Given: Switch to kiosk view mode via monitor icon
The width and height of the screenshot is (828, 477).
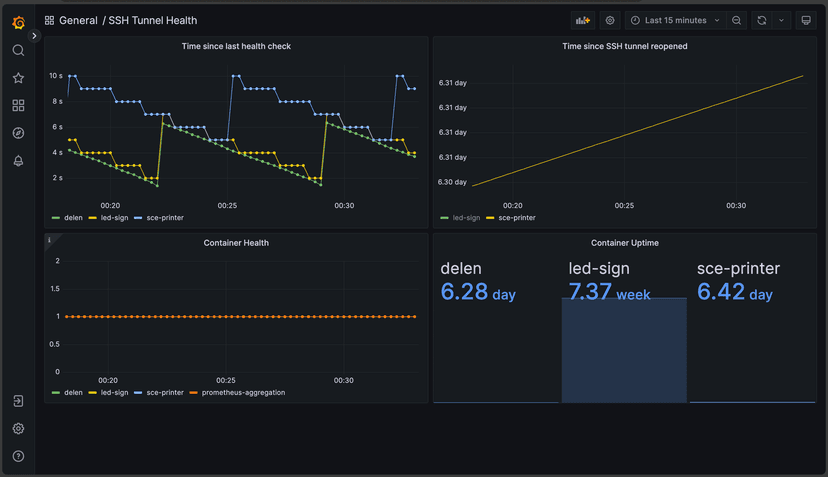Looking at the screenshot, I should coord(806,20).
